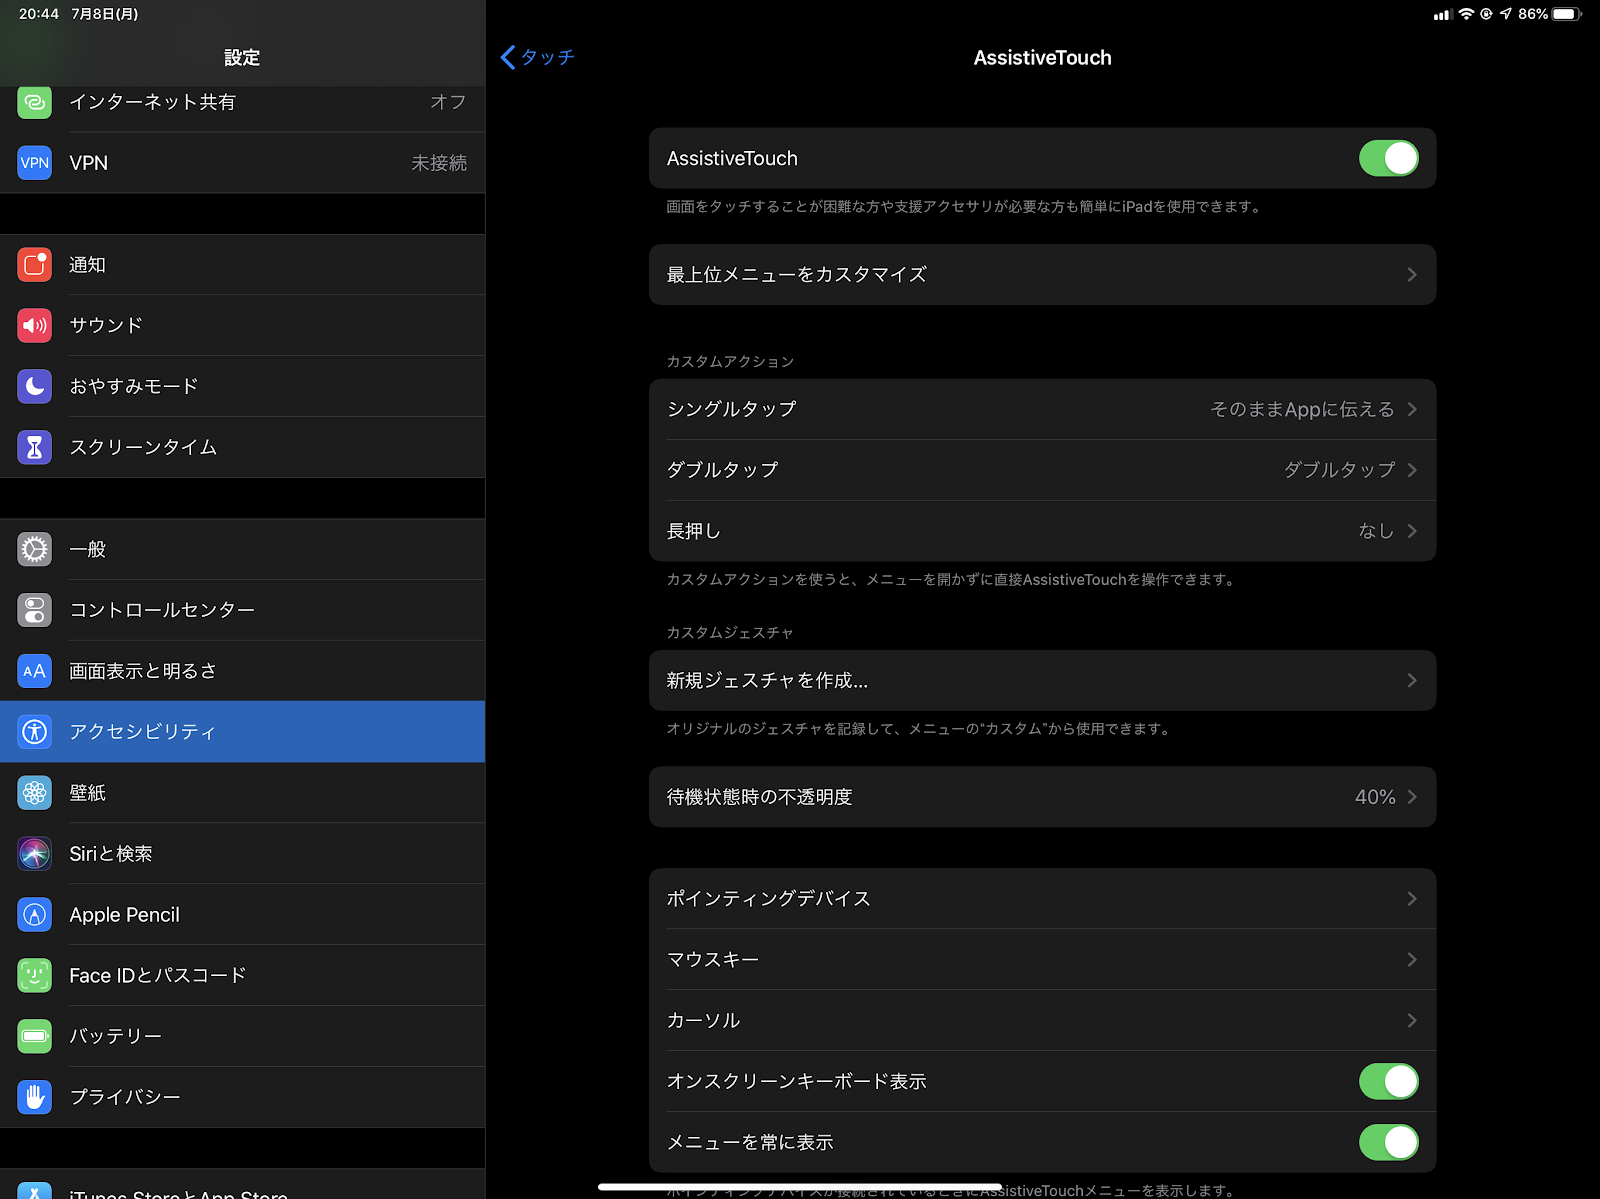Tap the 40% opacity value
Viewport: 1600px width, 1199px height.
1375,797
